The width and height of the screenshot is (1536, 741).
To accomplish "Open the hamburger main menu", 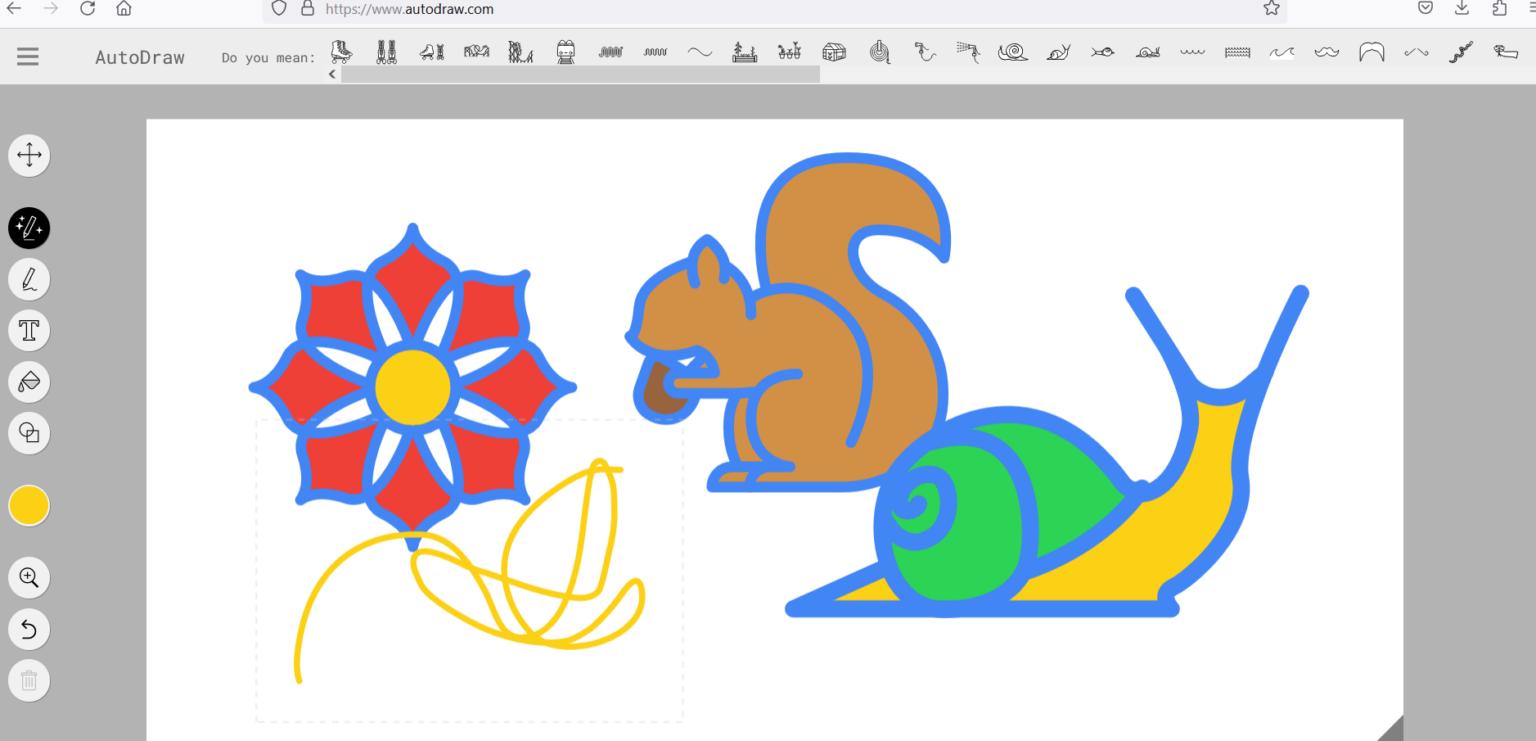I will click(x=28, y=57).
